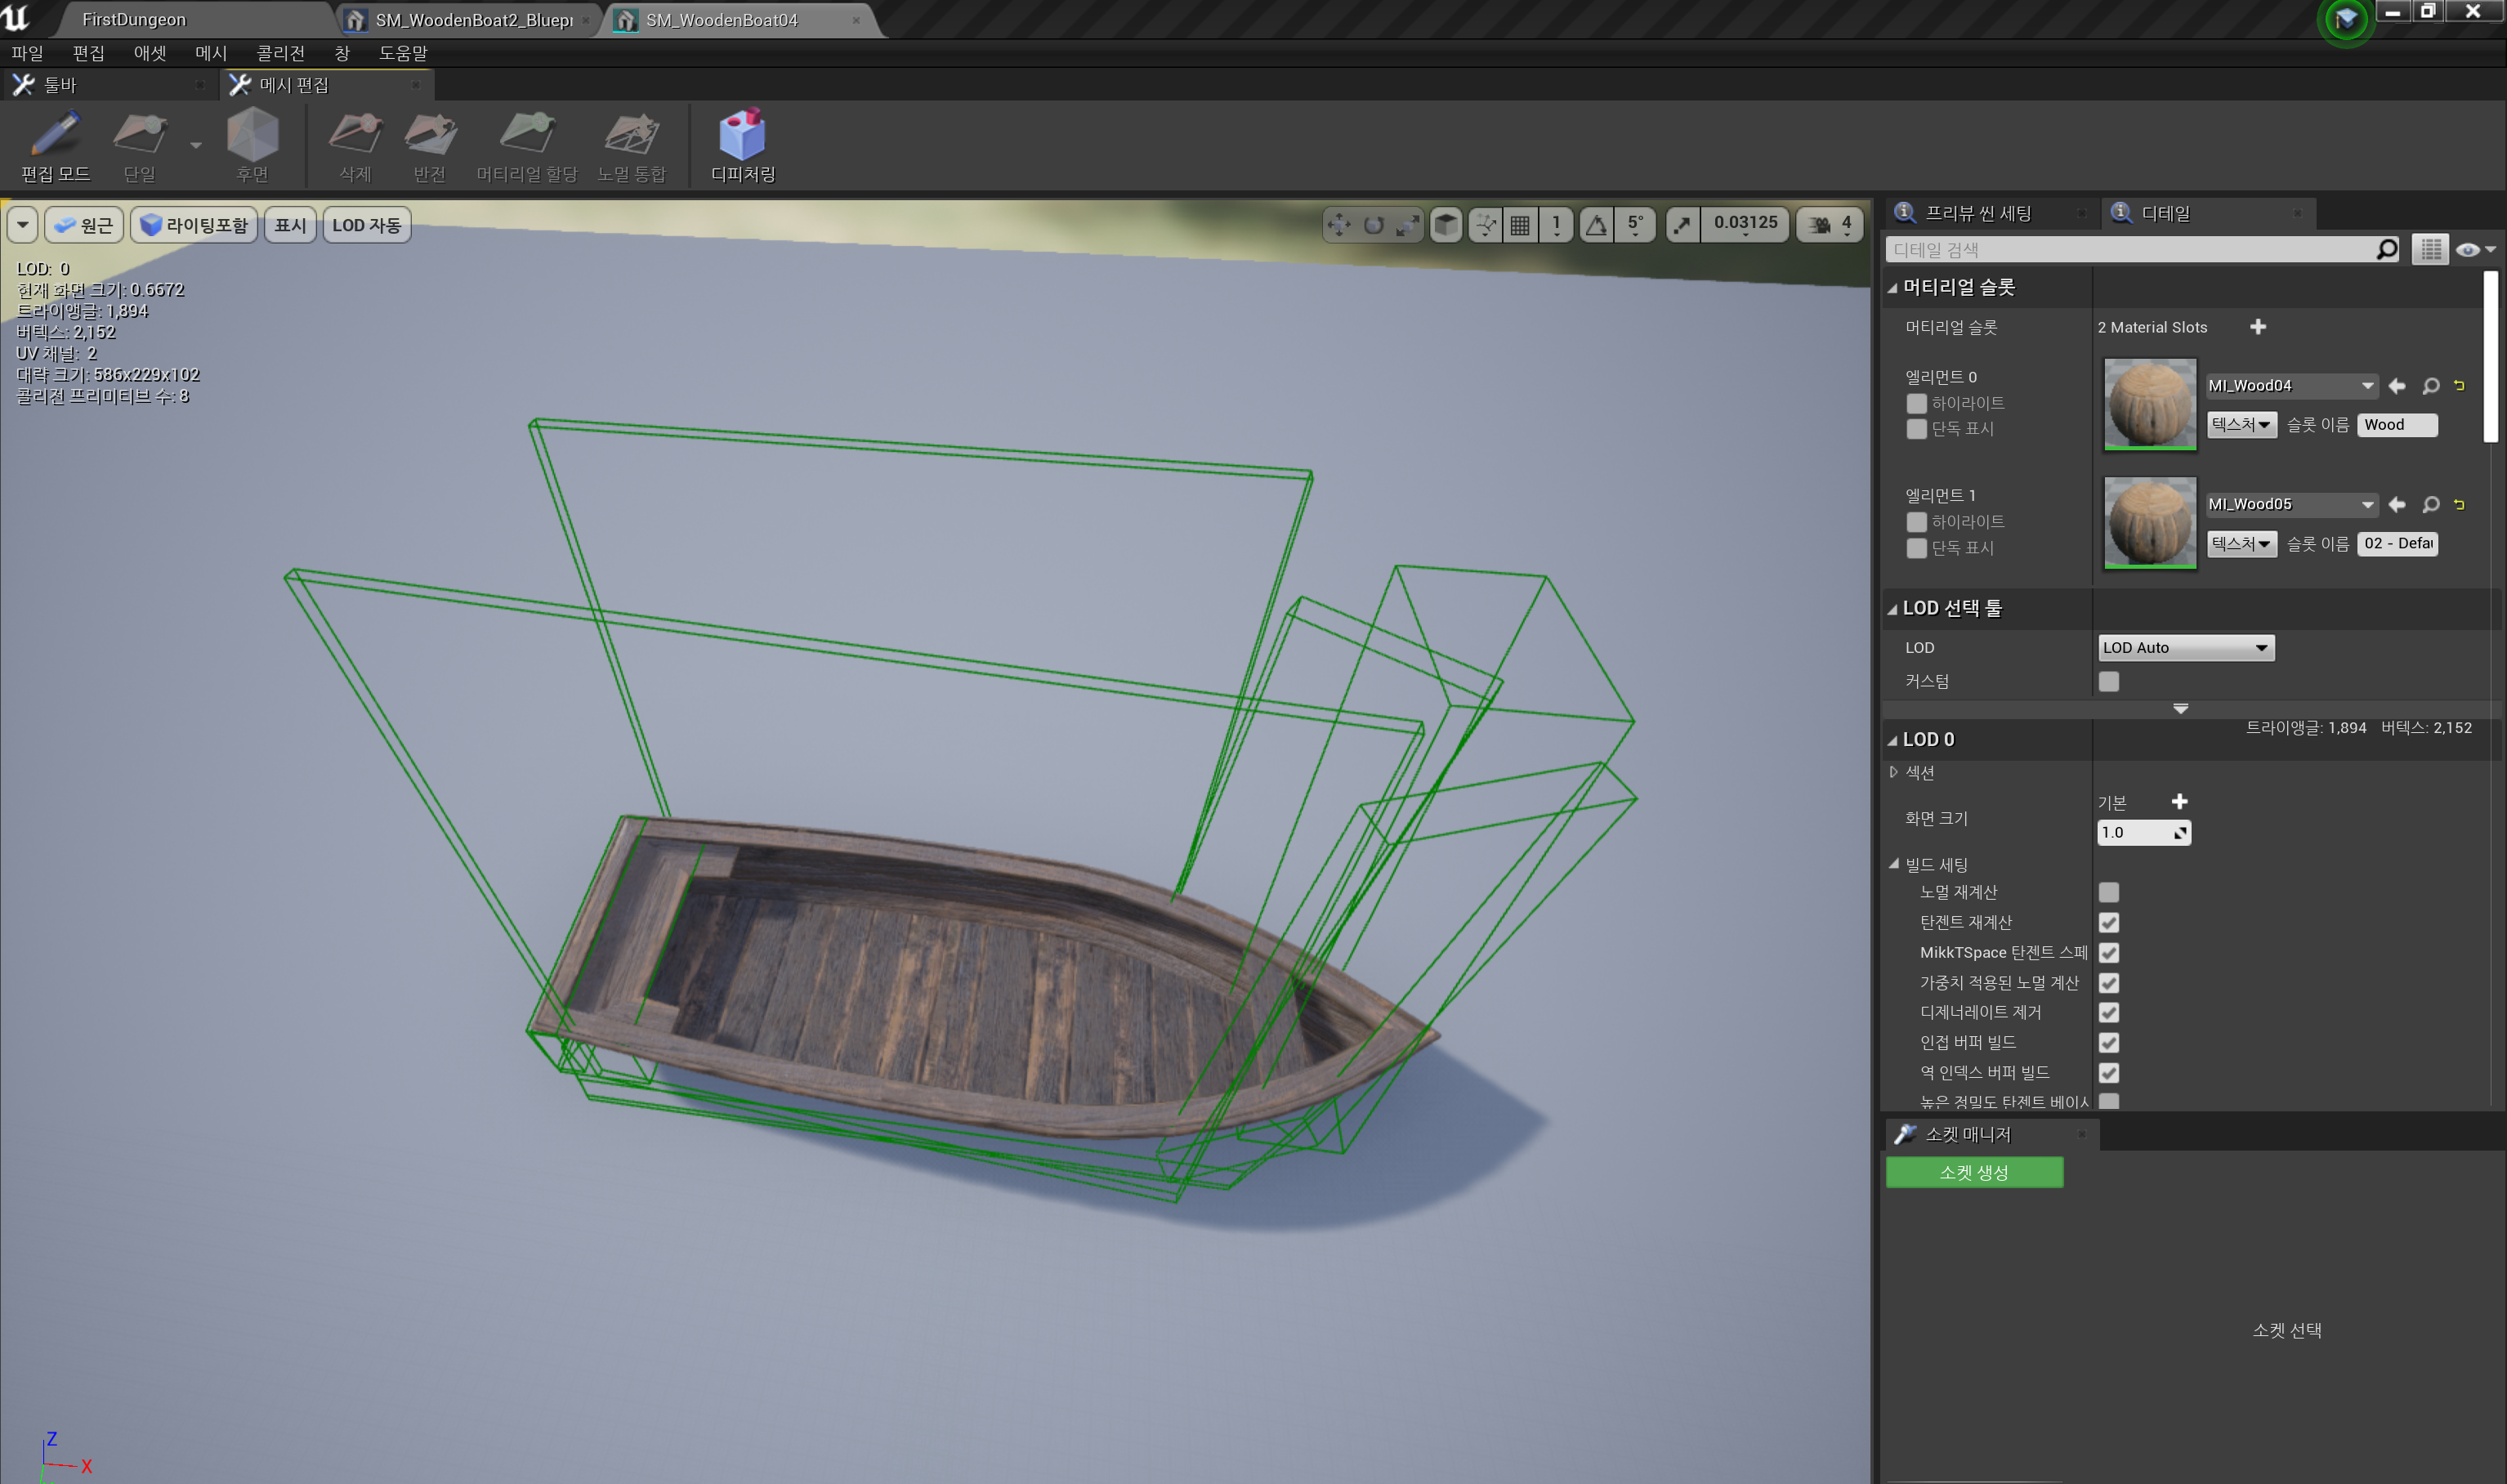Toggle the 후면 backface icon
Image resolution: width=2507 pixels, height=1484 pixels.
click(252, 146)
